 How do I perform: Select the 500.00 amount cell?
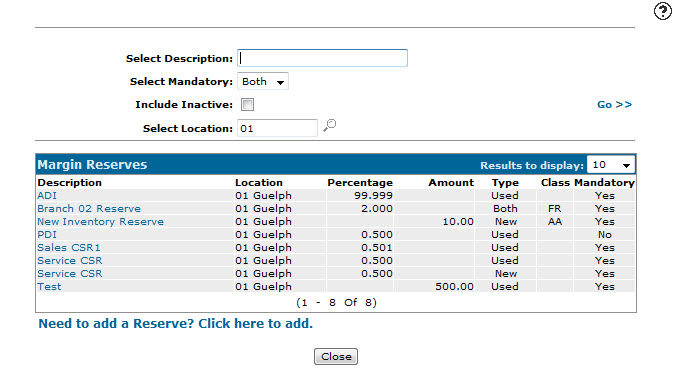(455, 286)
